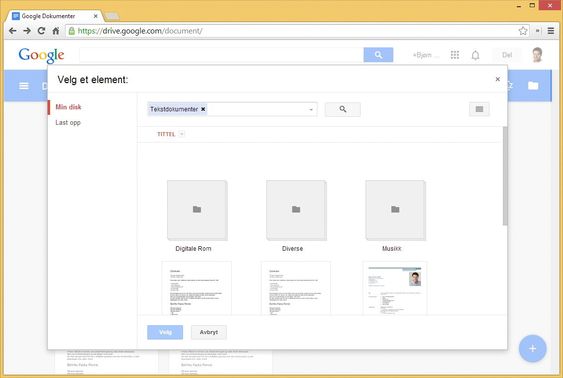Screen dimensions: 563x378
Task: Reload the page in the browser
Action: [x=41, y=31]
